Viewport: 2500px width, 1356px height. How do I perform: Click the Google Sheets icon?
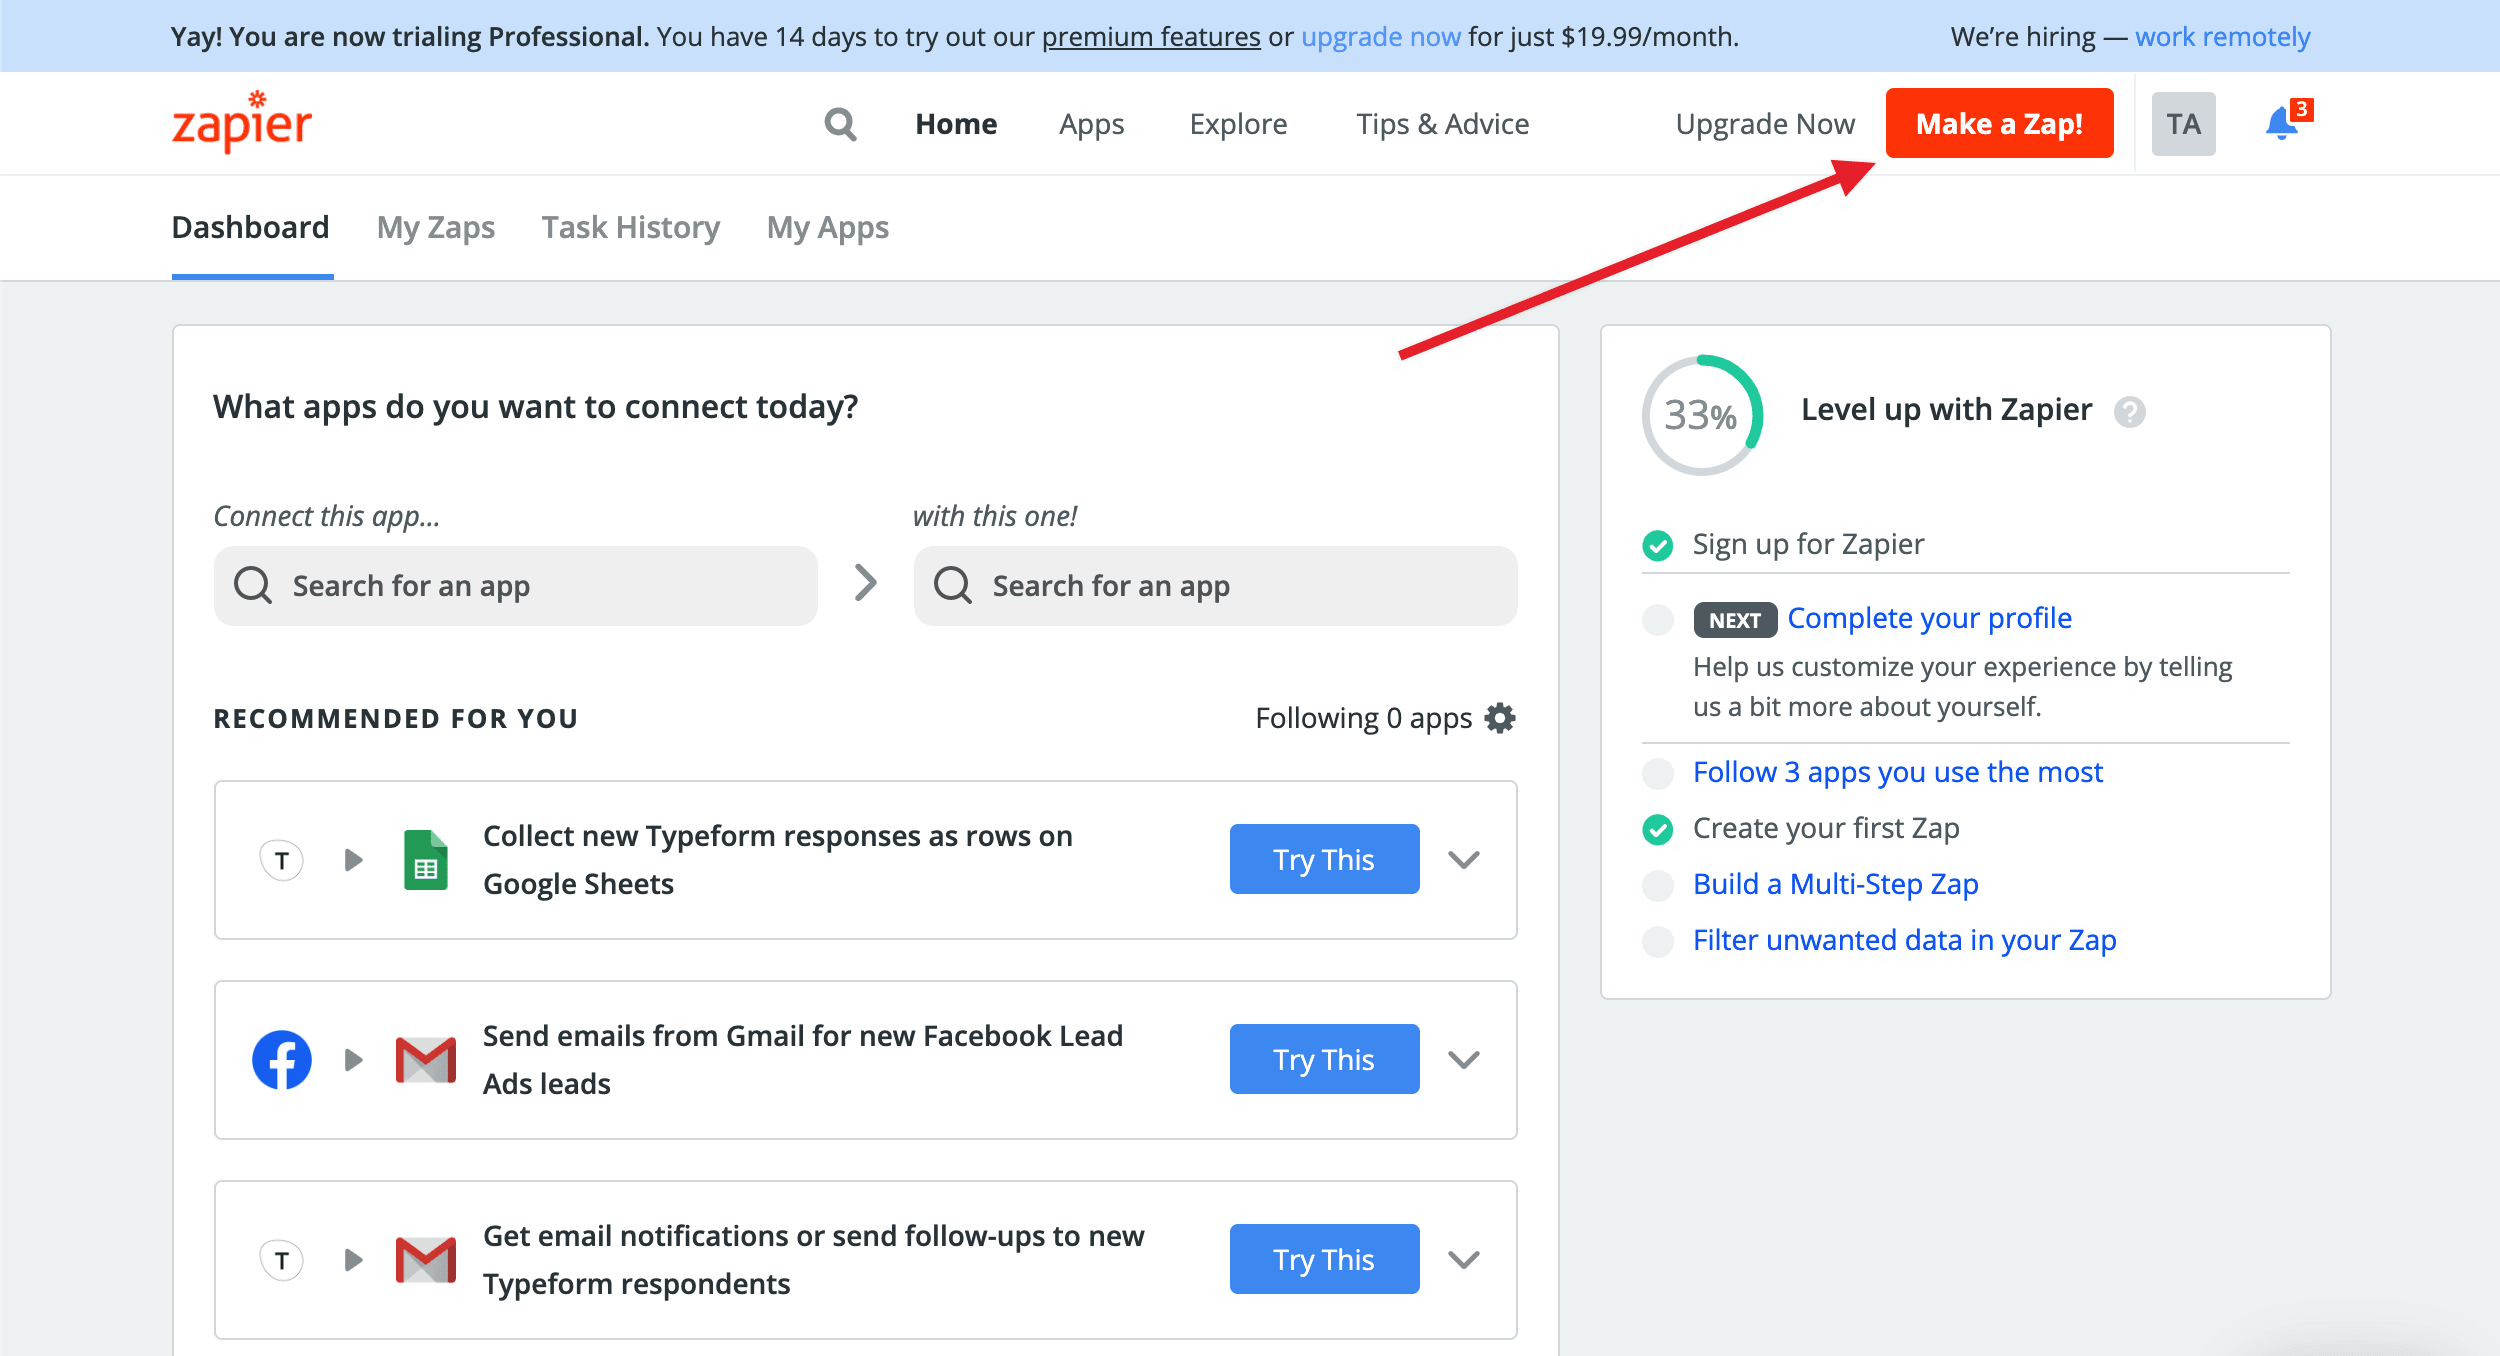click(x=425, y=860)
